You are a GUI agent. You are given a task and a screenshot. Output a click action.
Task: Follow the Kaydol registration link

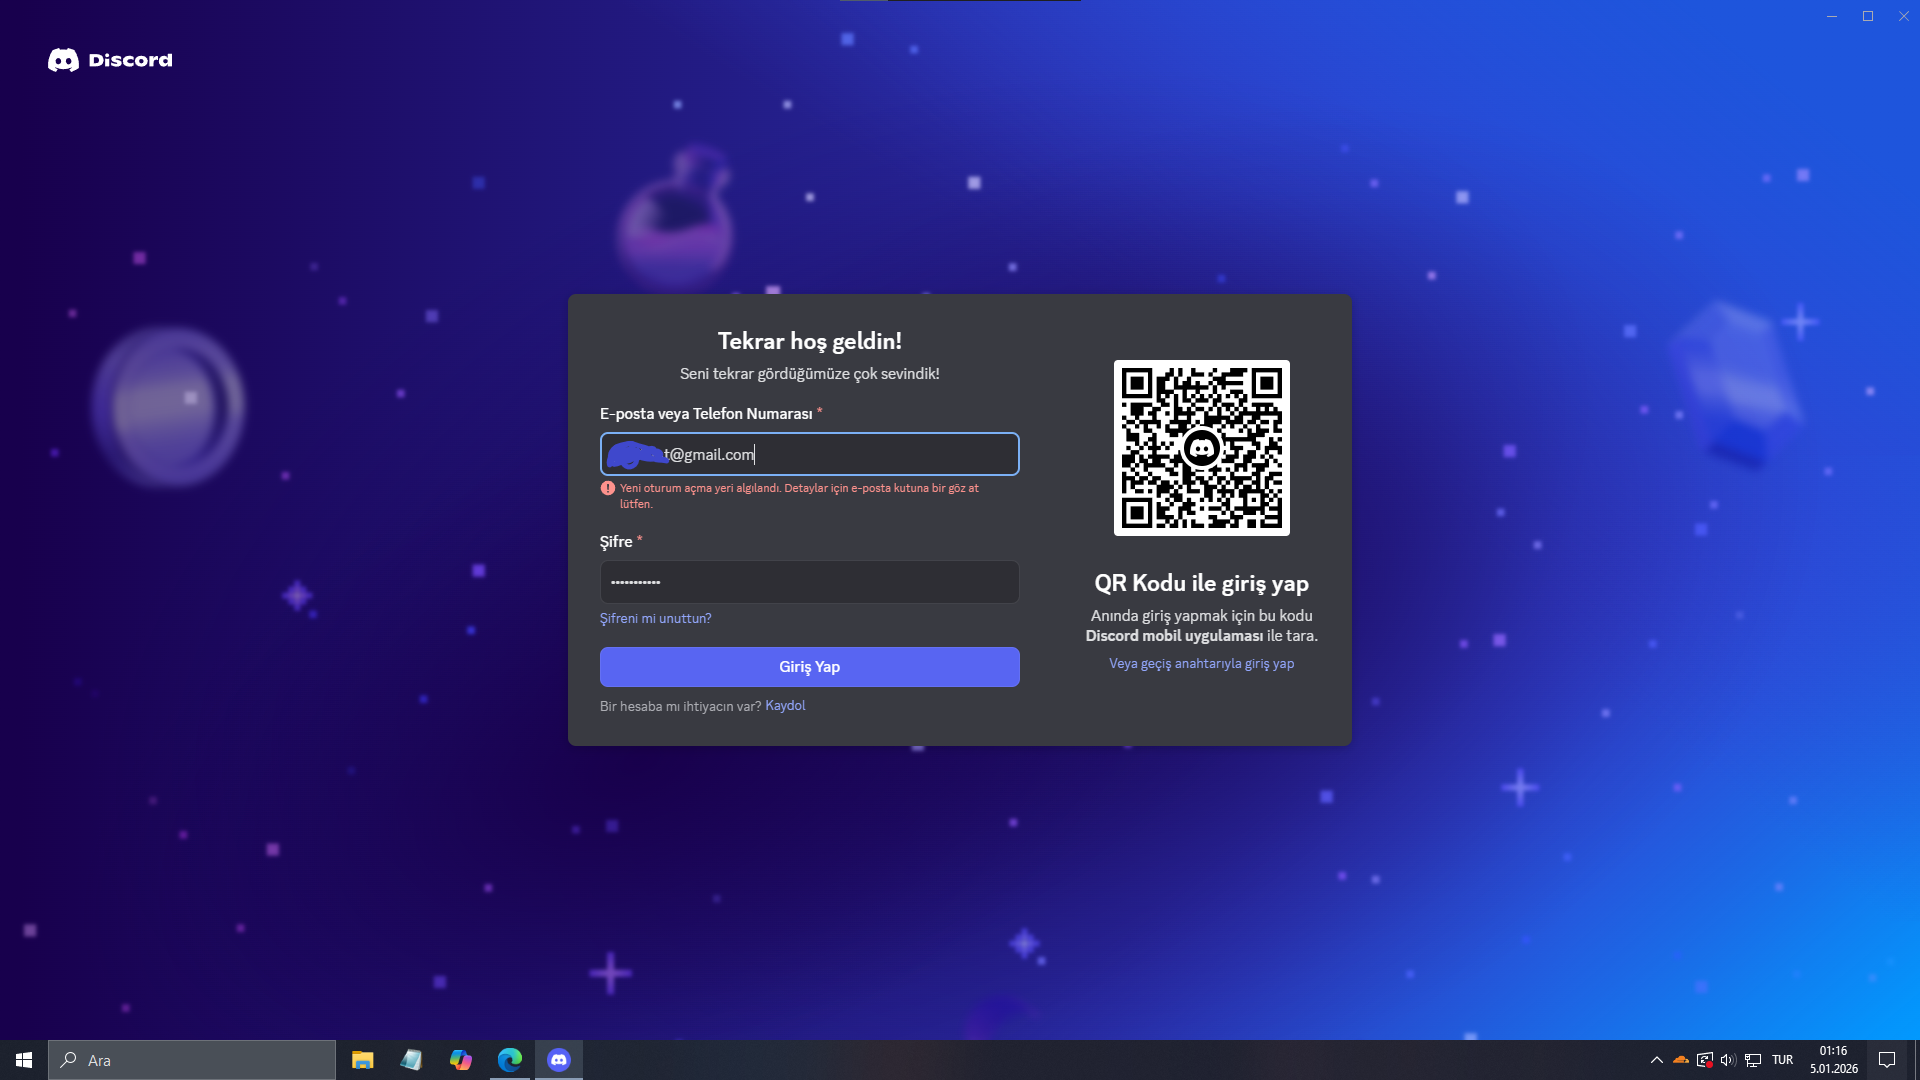785,706
